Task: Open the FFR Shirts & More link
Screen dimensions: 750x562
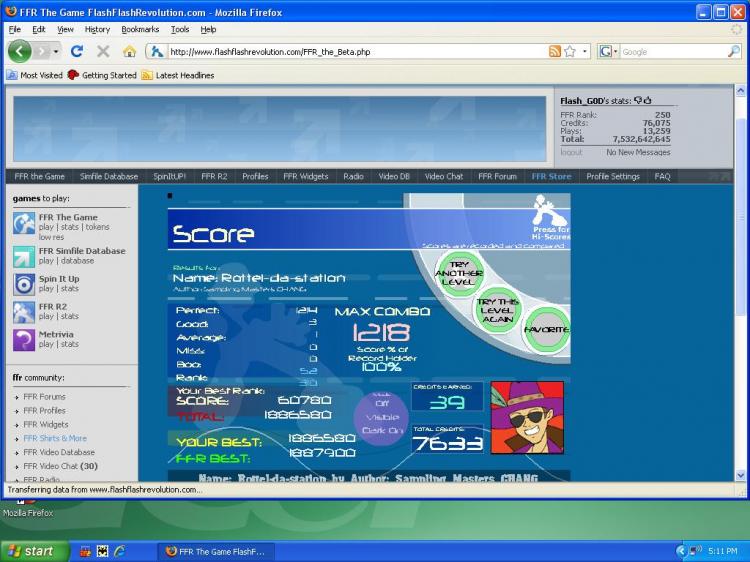Action: pos(55,438)
